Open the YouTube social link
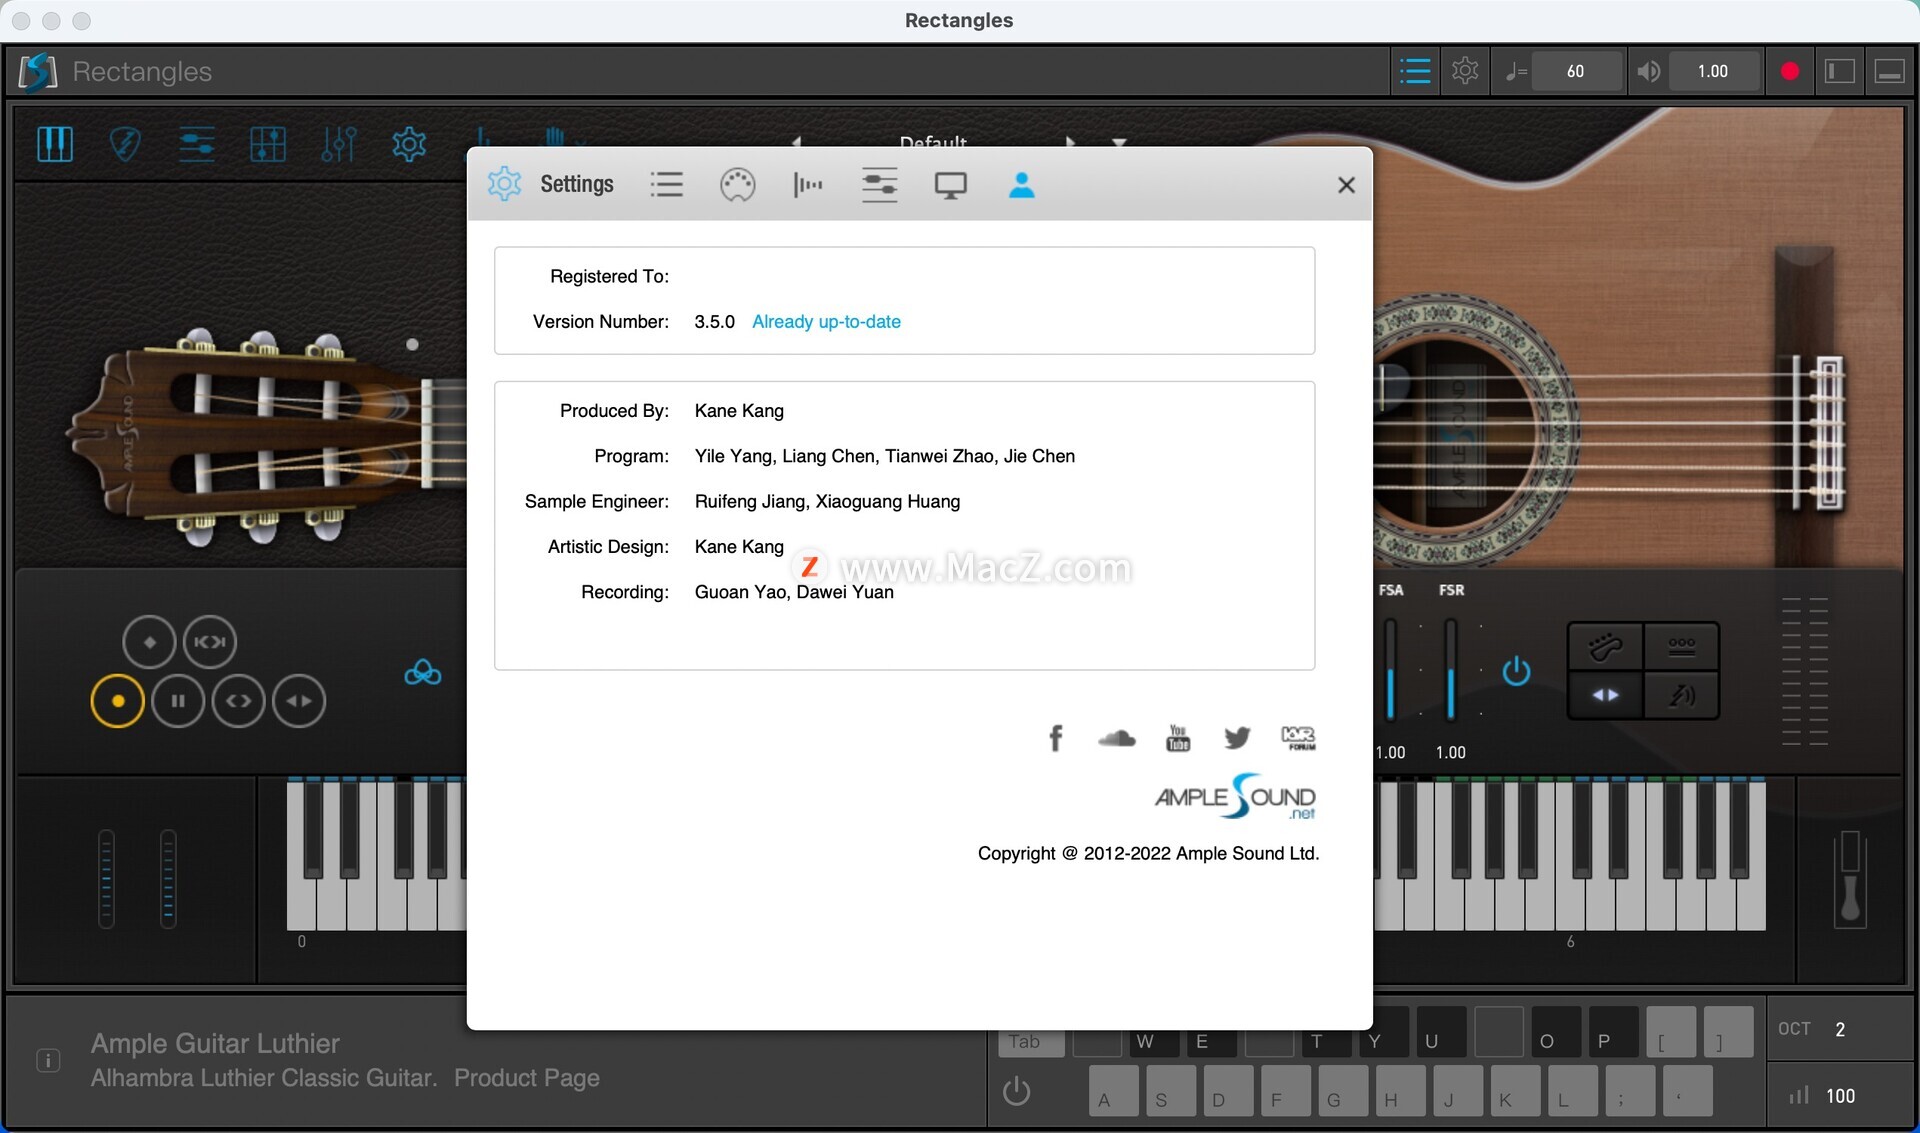1920x1133 pixels. point(1178,738)
